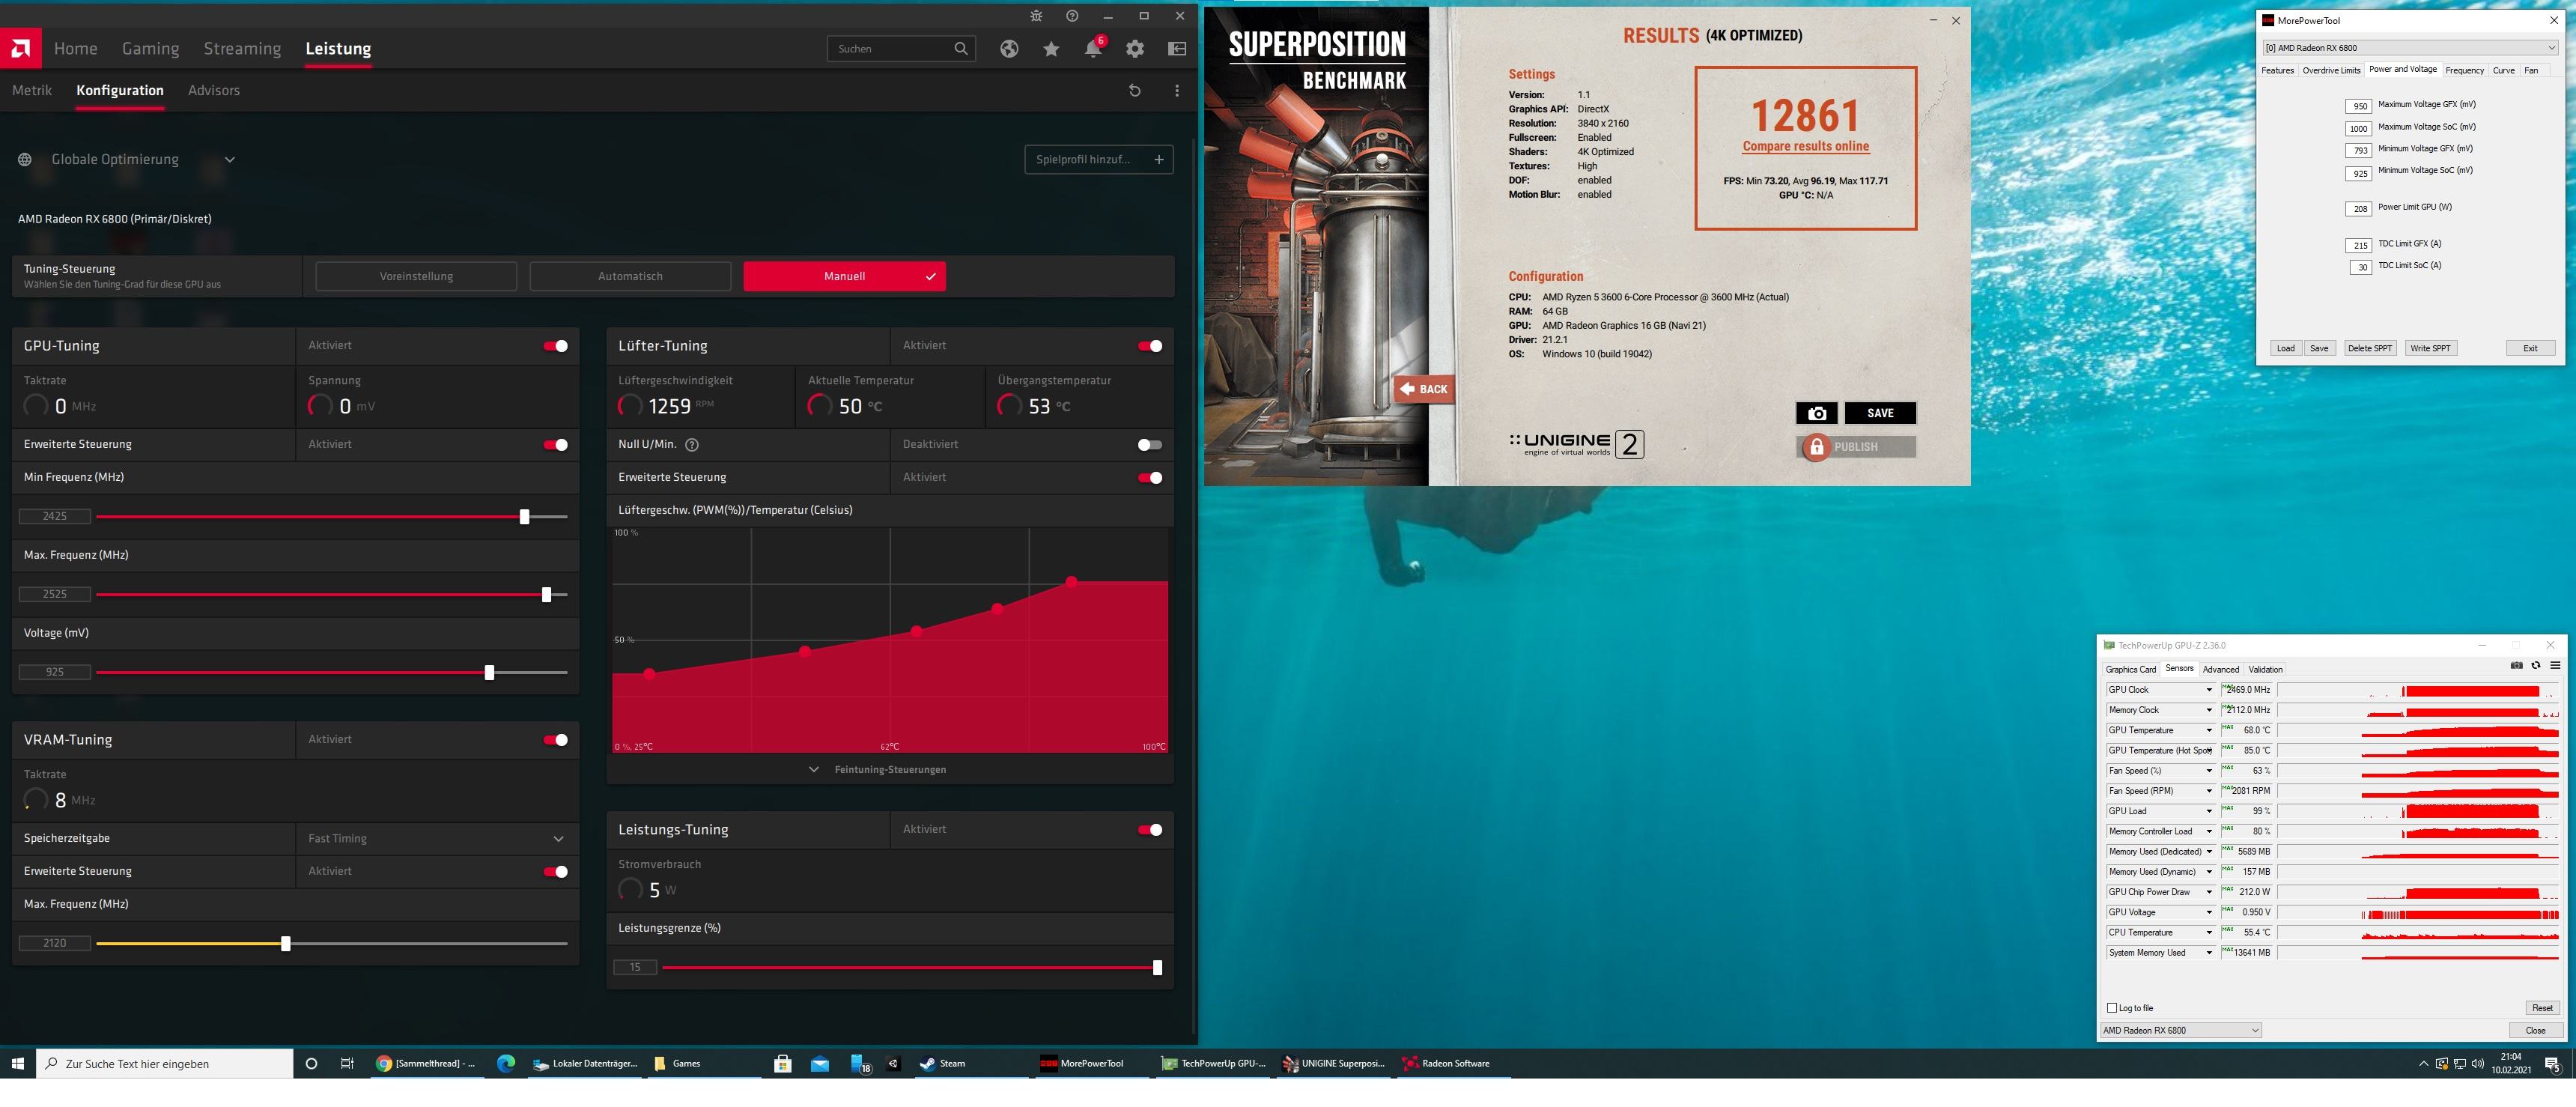Click Min Frequenz slider handle
The image size is (2576, 1107).
click(x=524, y=517)
